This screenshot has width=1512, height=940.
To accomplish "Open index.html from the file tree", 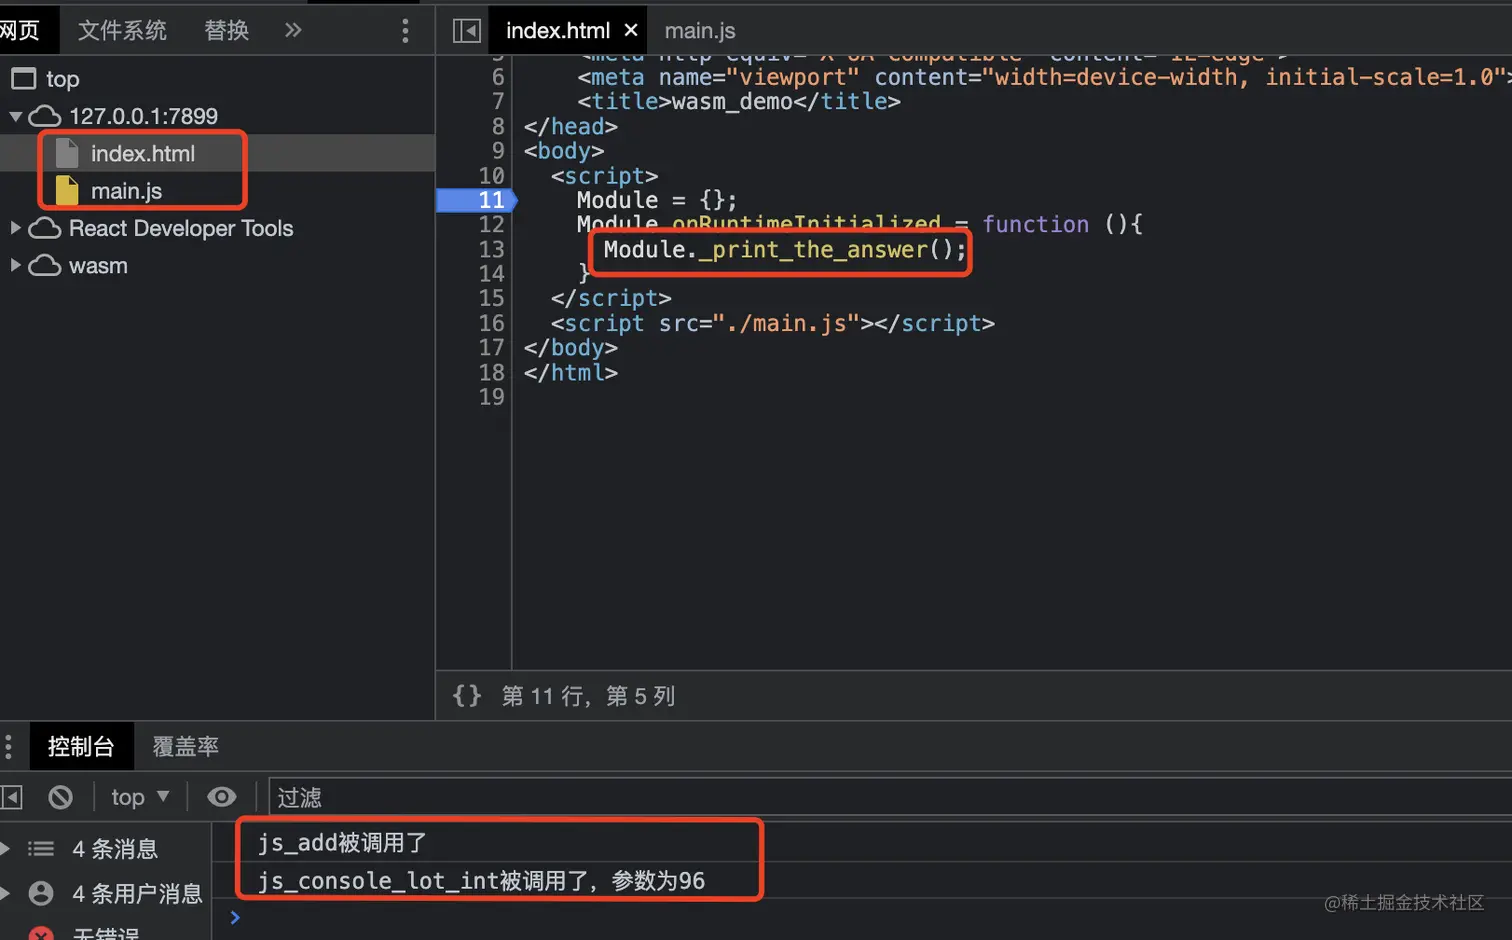I will click(143, 154).
